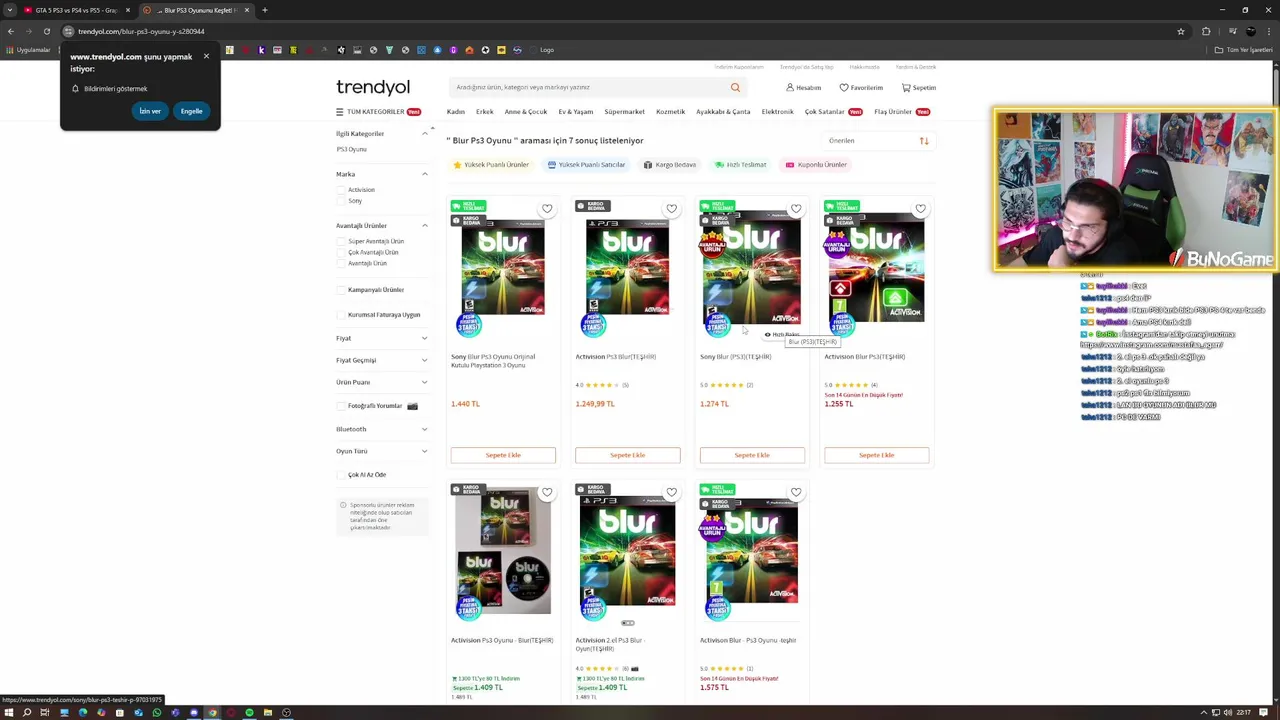Image resolution: width=1280 pixels, height=720 pixels.
Task: Collapse the Marka filter section
Action: pyautogui.click(x=424, y=174)
